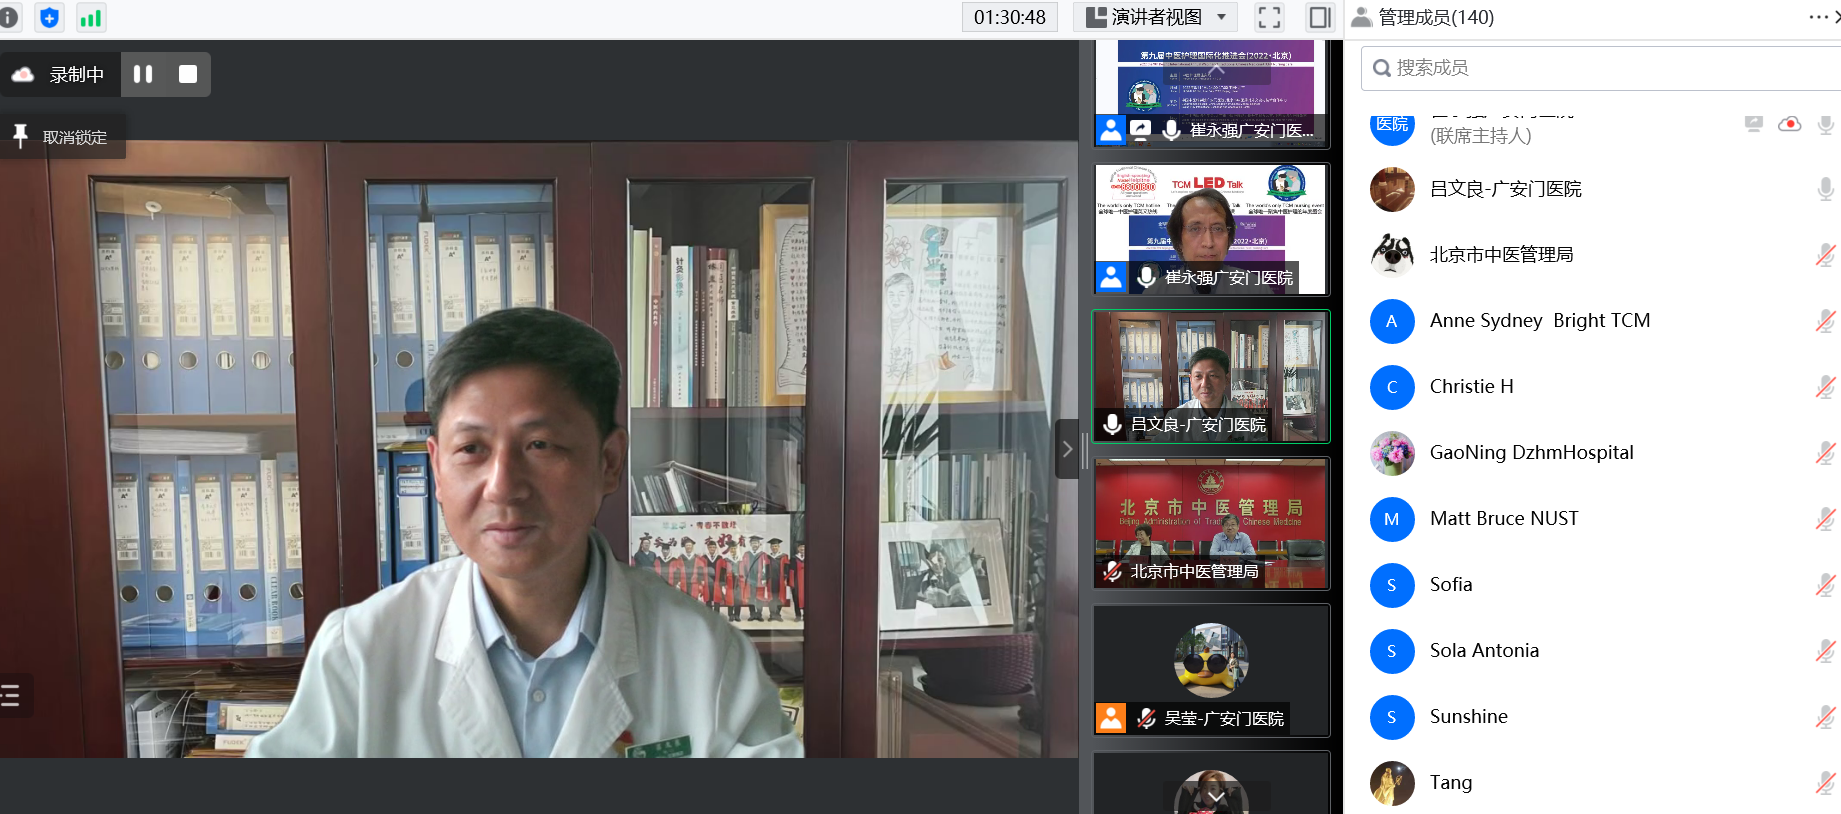Pause the cloud recording
Screen dimensions: 1841x814
pos(143,74)
